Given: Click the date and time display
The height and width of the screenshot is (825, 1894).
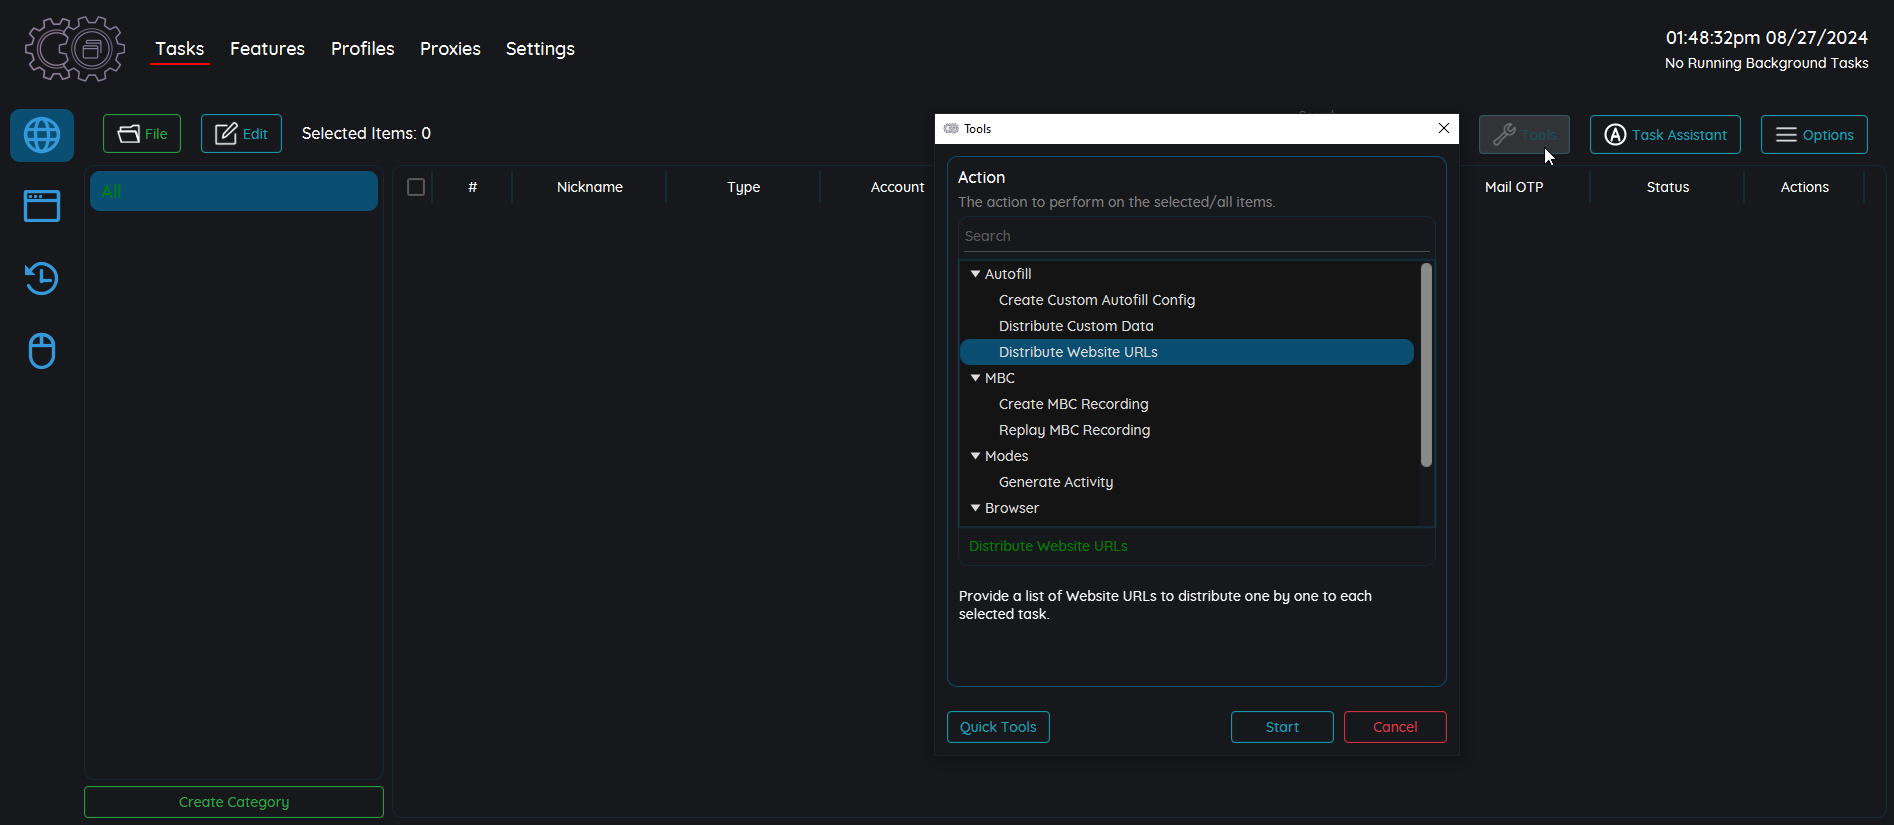Looking at the screenshot, I should (x=1766, y=38).
